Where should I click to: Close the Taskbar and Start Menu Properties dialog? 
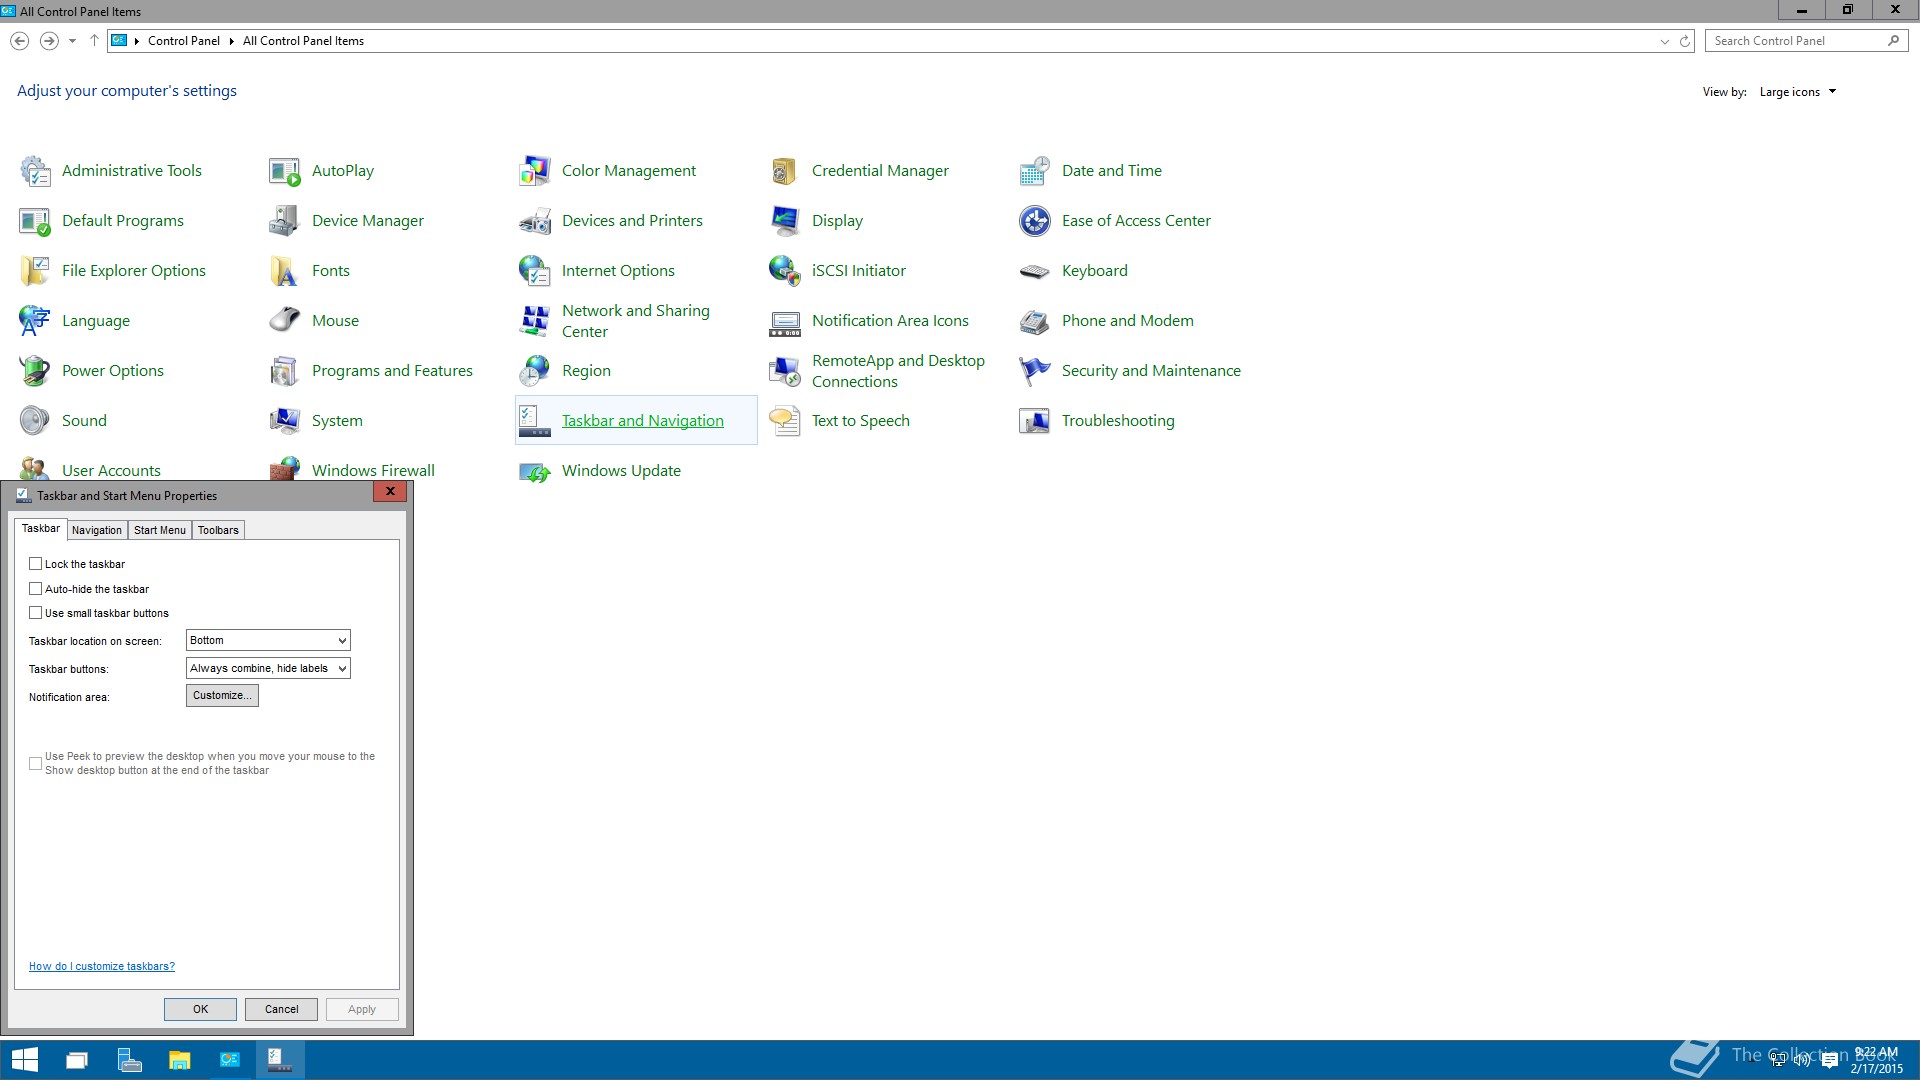click(x=390, y=491)
